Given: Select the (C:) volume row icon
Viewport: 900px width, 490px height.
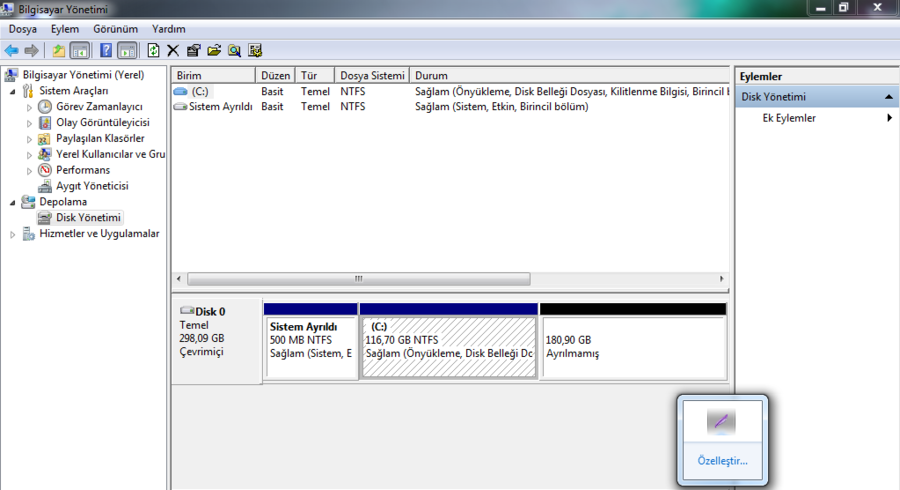Looking at the screenshot, I should (181, 91).
